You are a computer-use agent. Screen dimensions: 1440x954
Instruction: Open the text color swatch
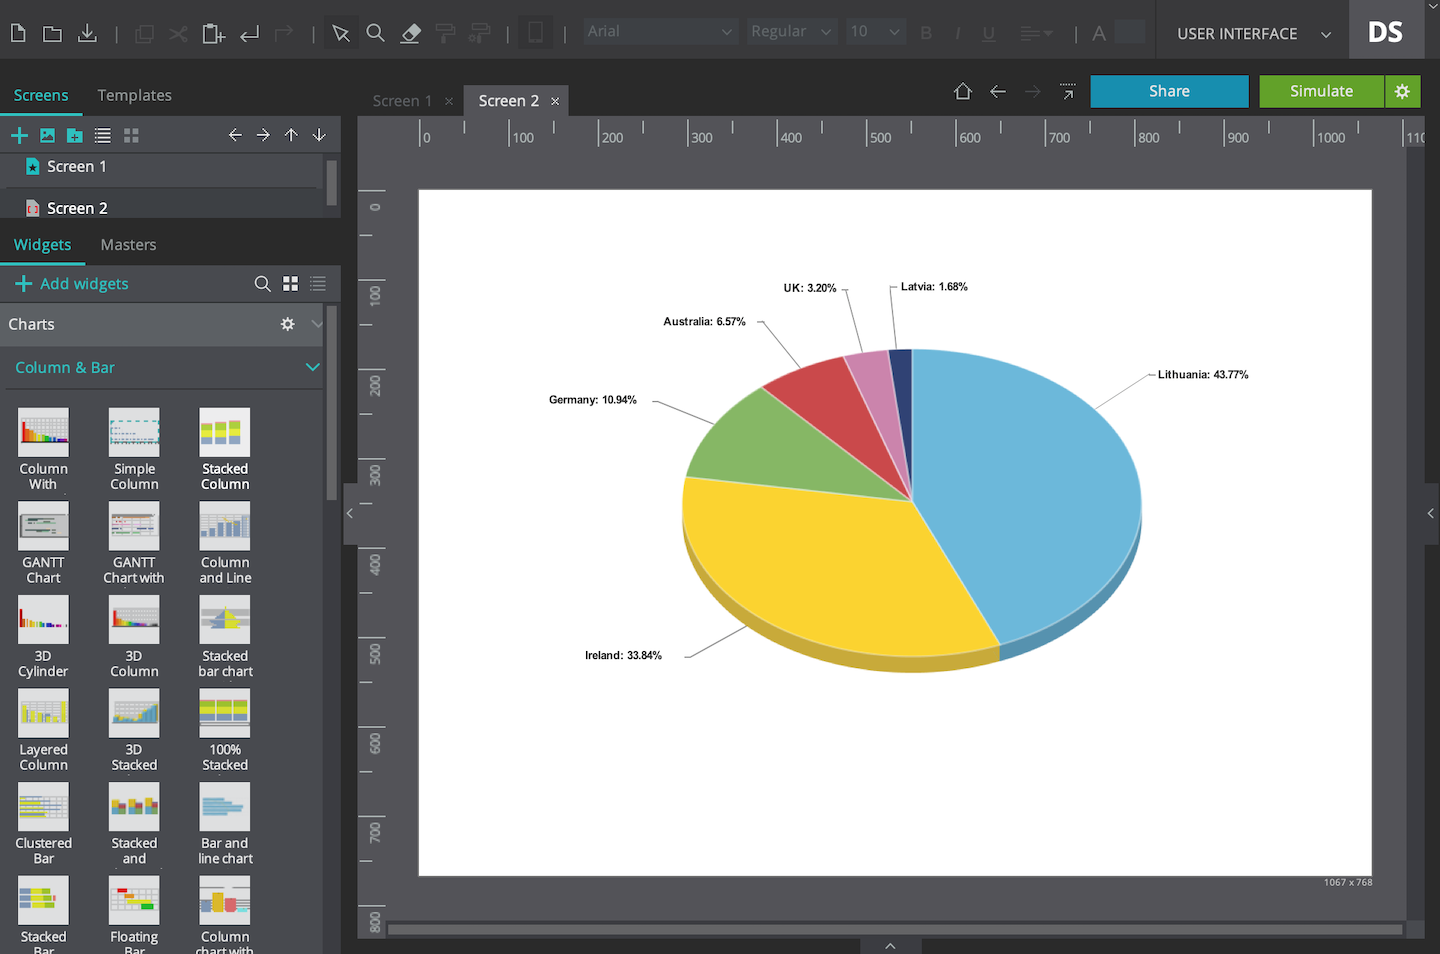tap(1129, 32)
